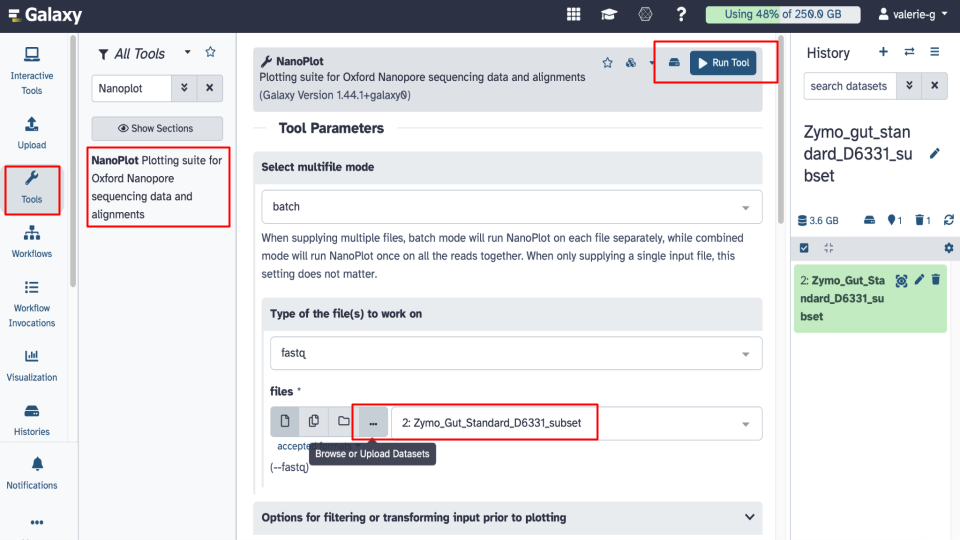Click the search datasets field

[849, 86]
